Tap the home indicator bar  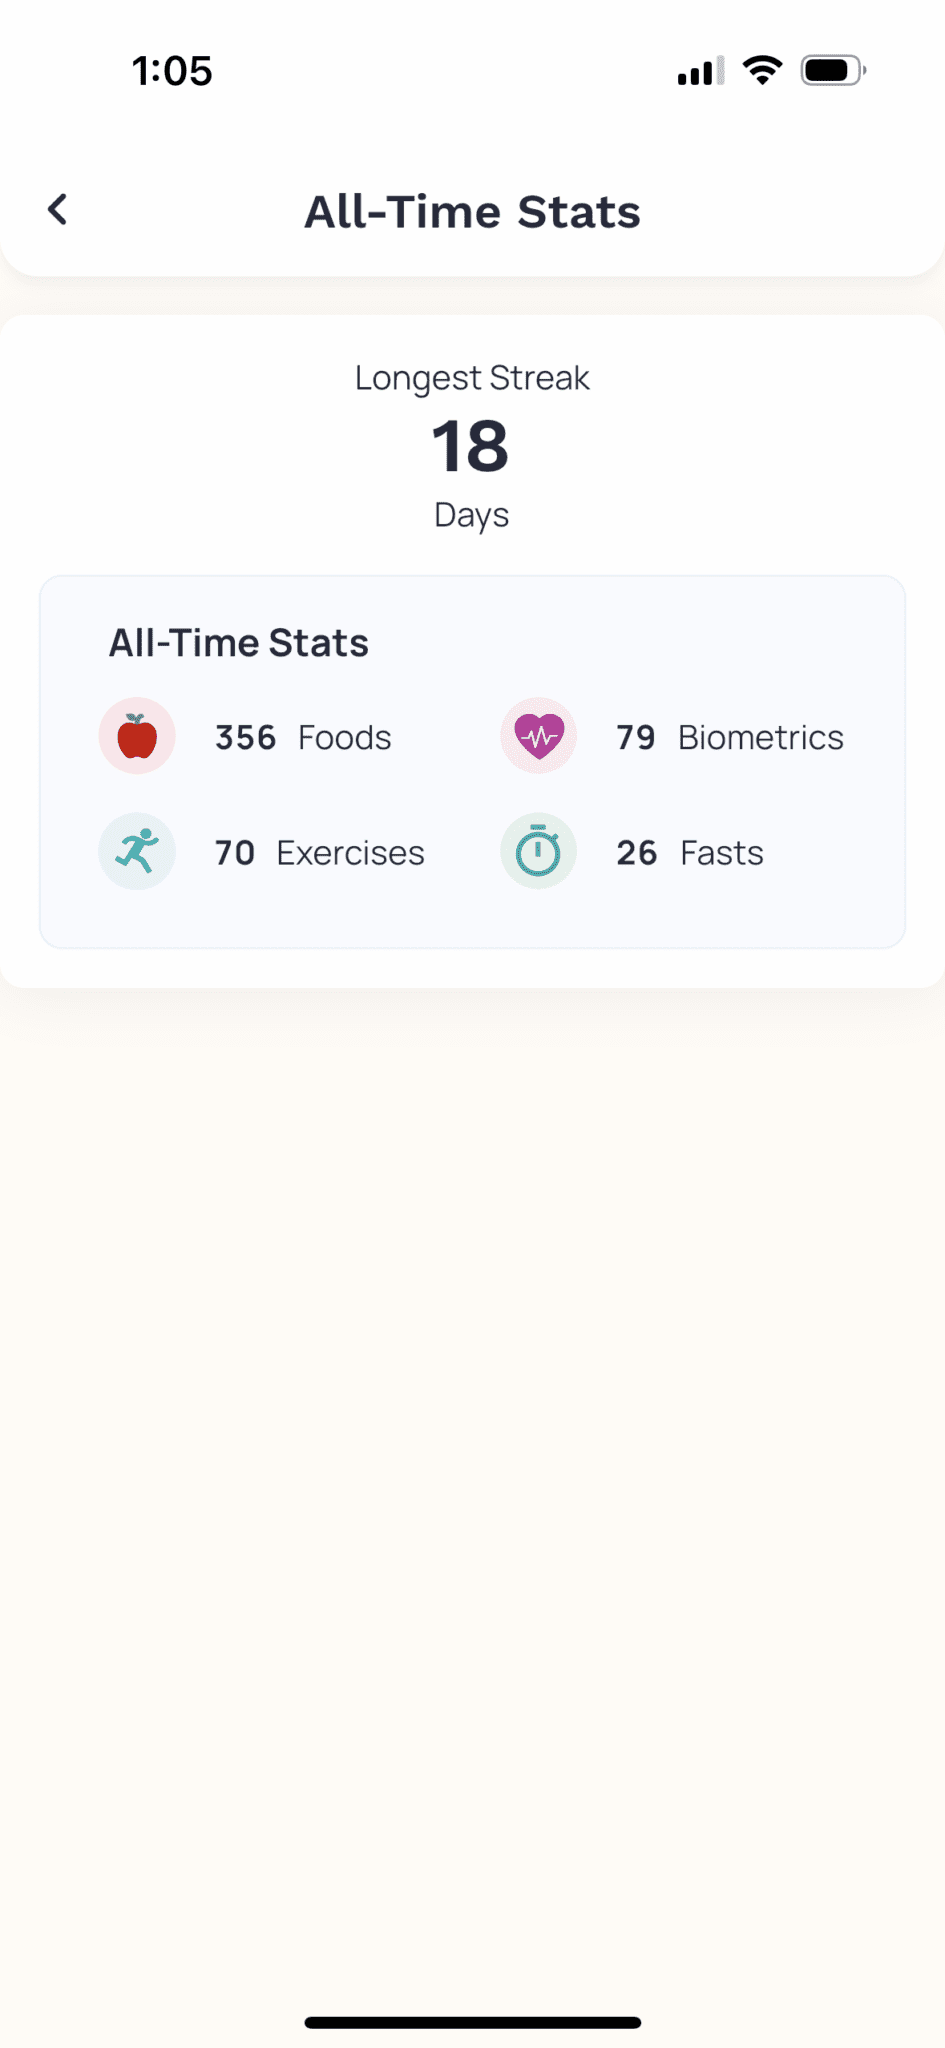pos(472,2022)
